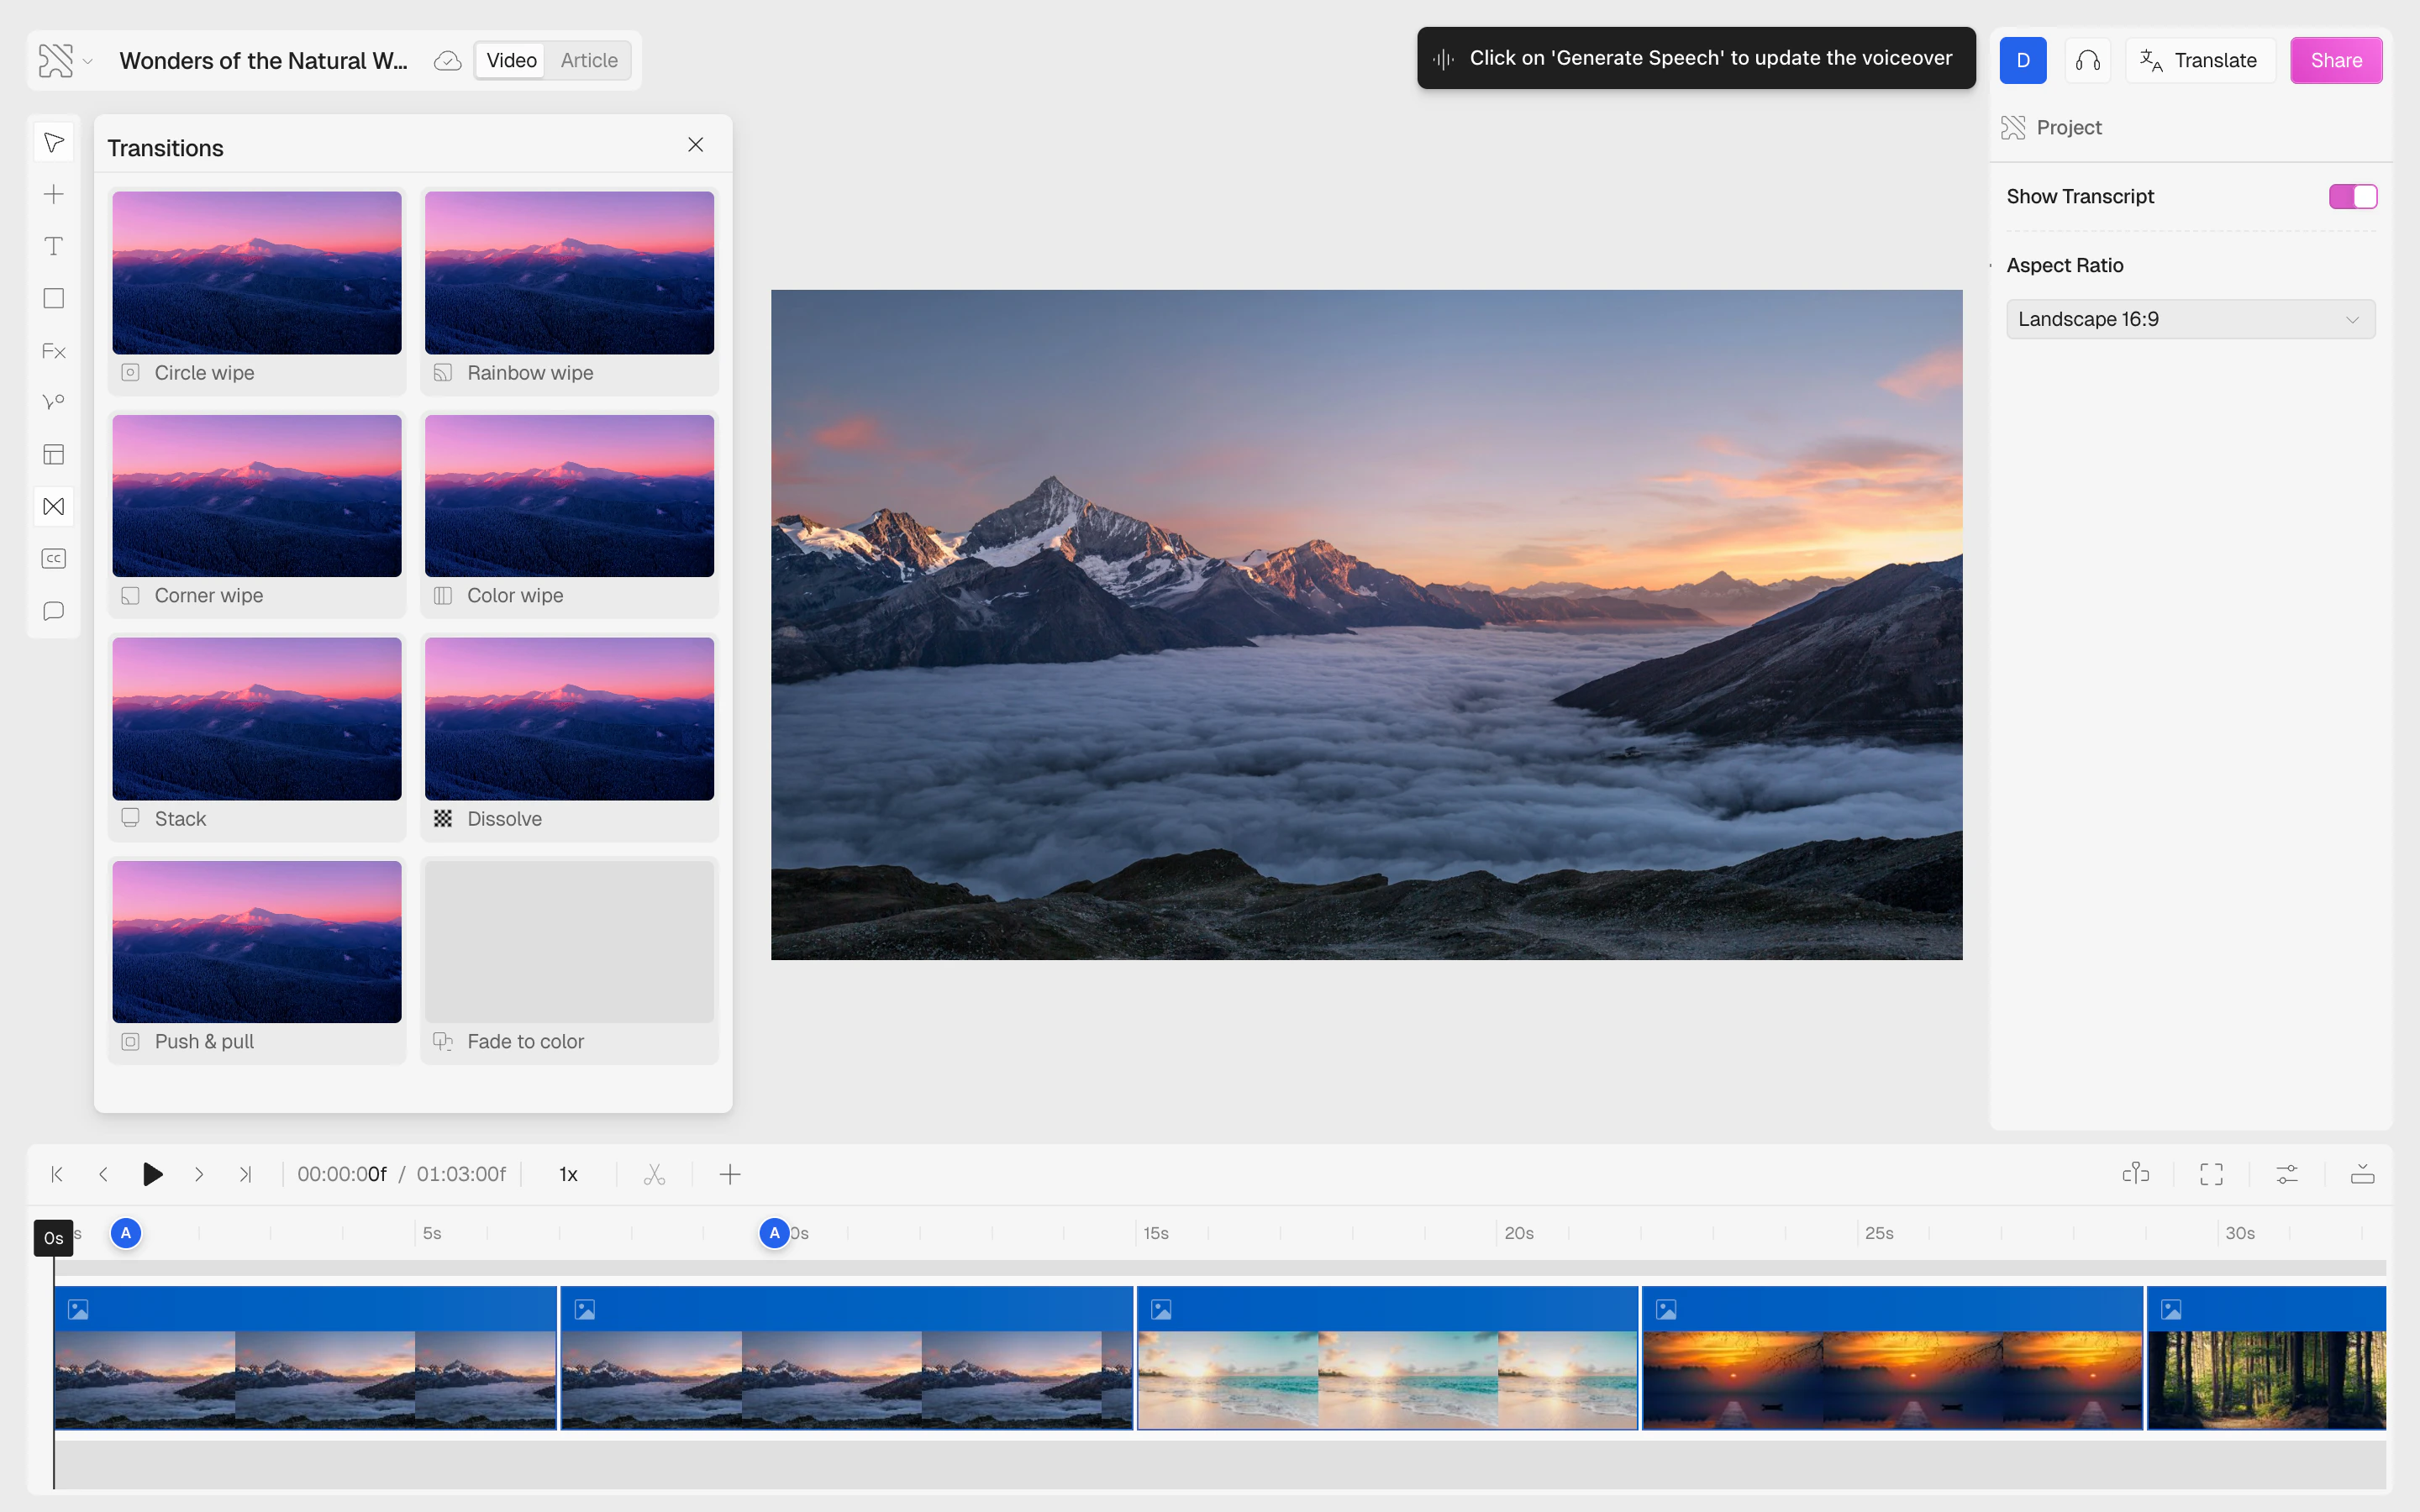
Task: Click the Translate button
Action: [x=2199, y=60]
